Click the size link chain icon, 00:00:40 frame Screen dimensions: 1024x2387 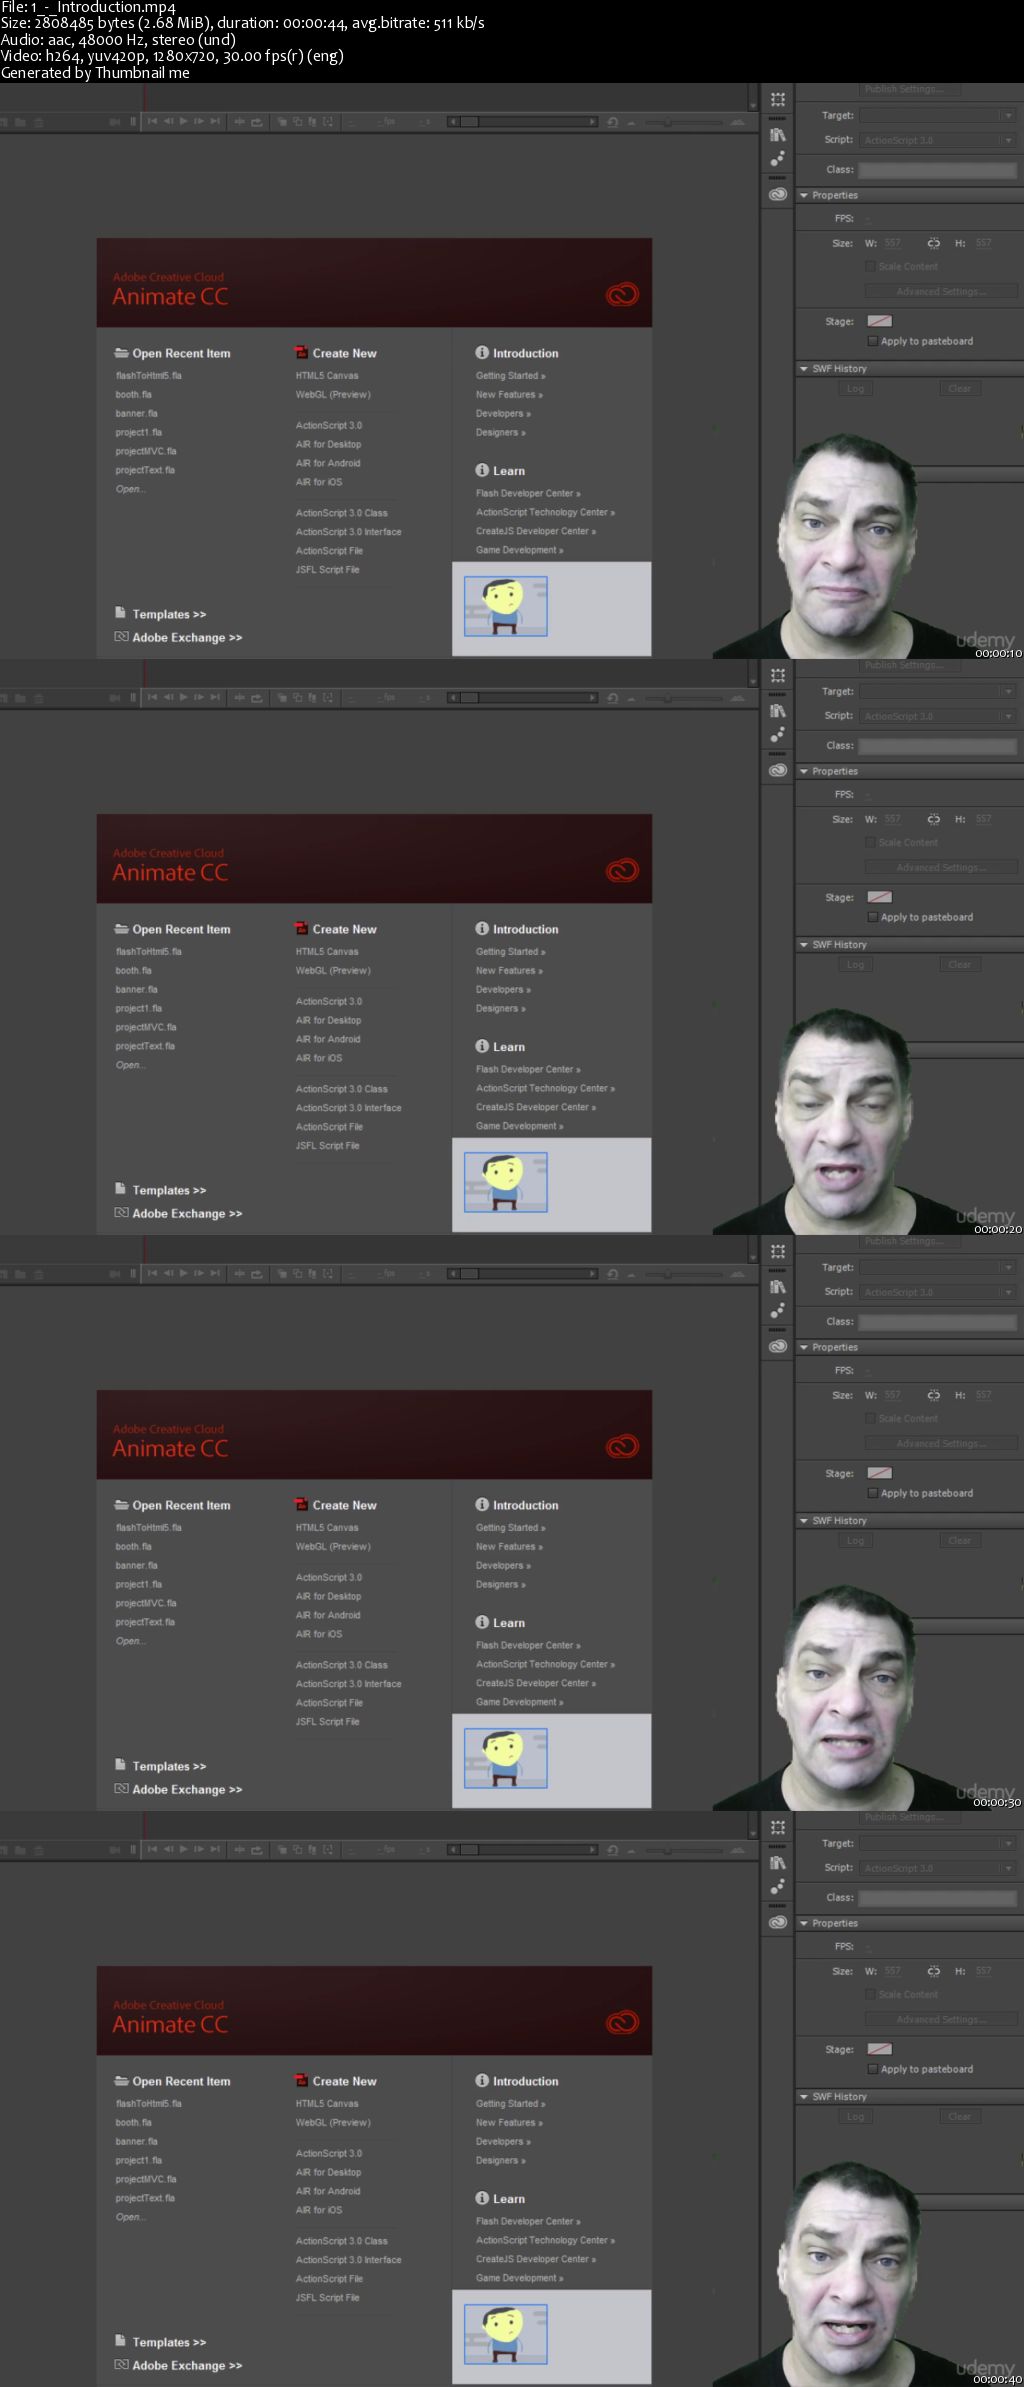coord(933,1971)
